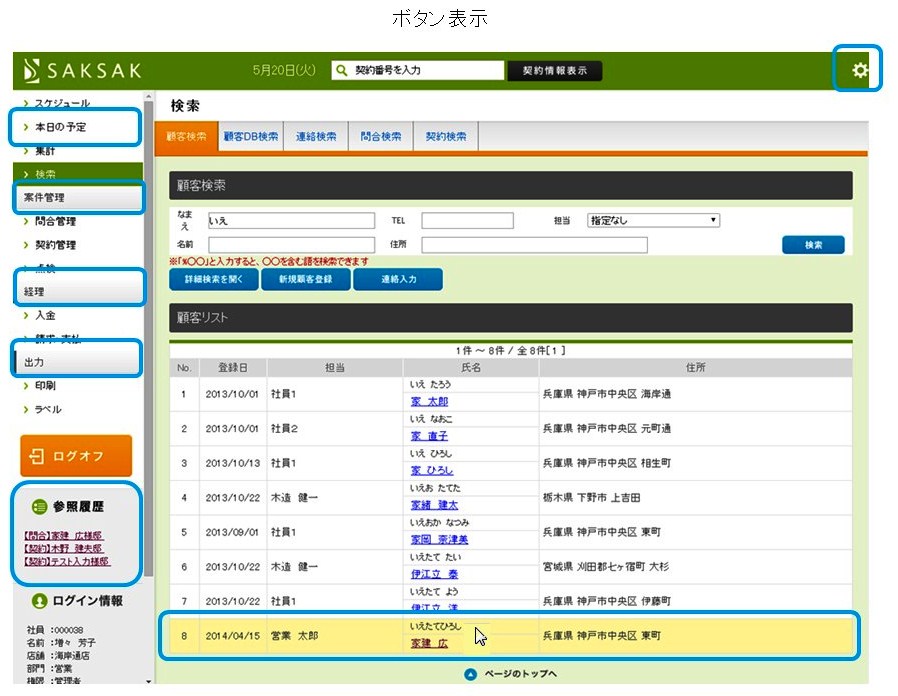Click the TEL input field
The width and height of the screenshot is (898, 696).
point(467,221)
